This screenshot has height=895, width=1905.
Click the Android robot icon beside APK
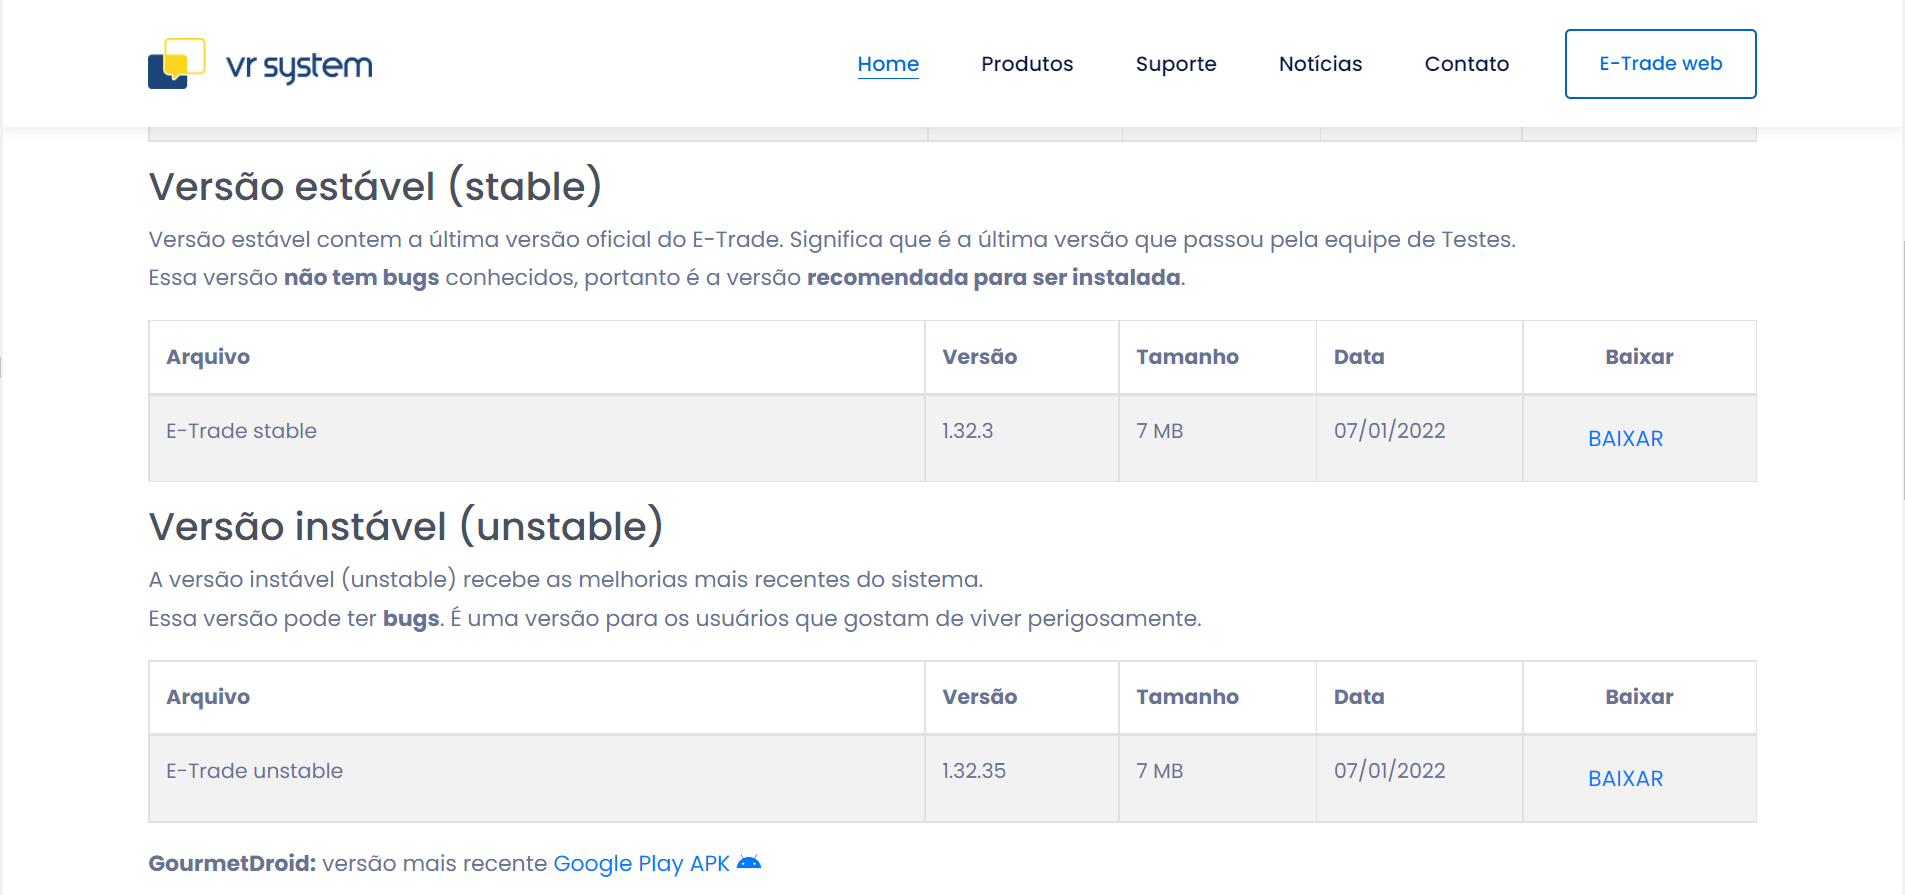point(749,863)
